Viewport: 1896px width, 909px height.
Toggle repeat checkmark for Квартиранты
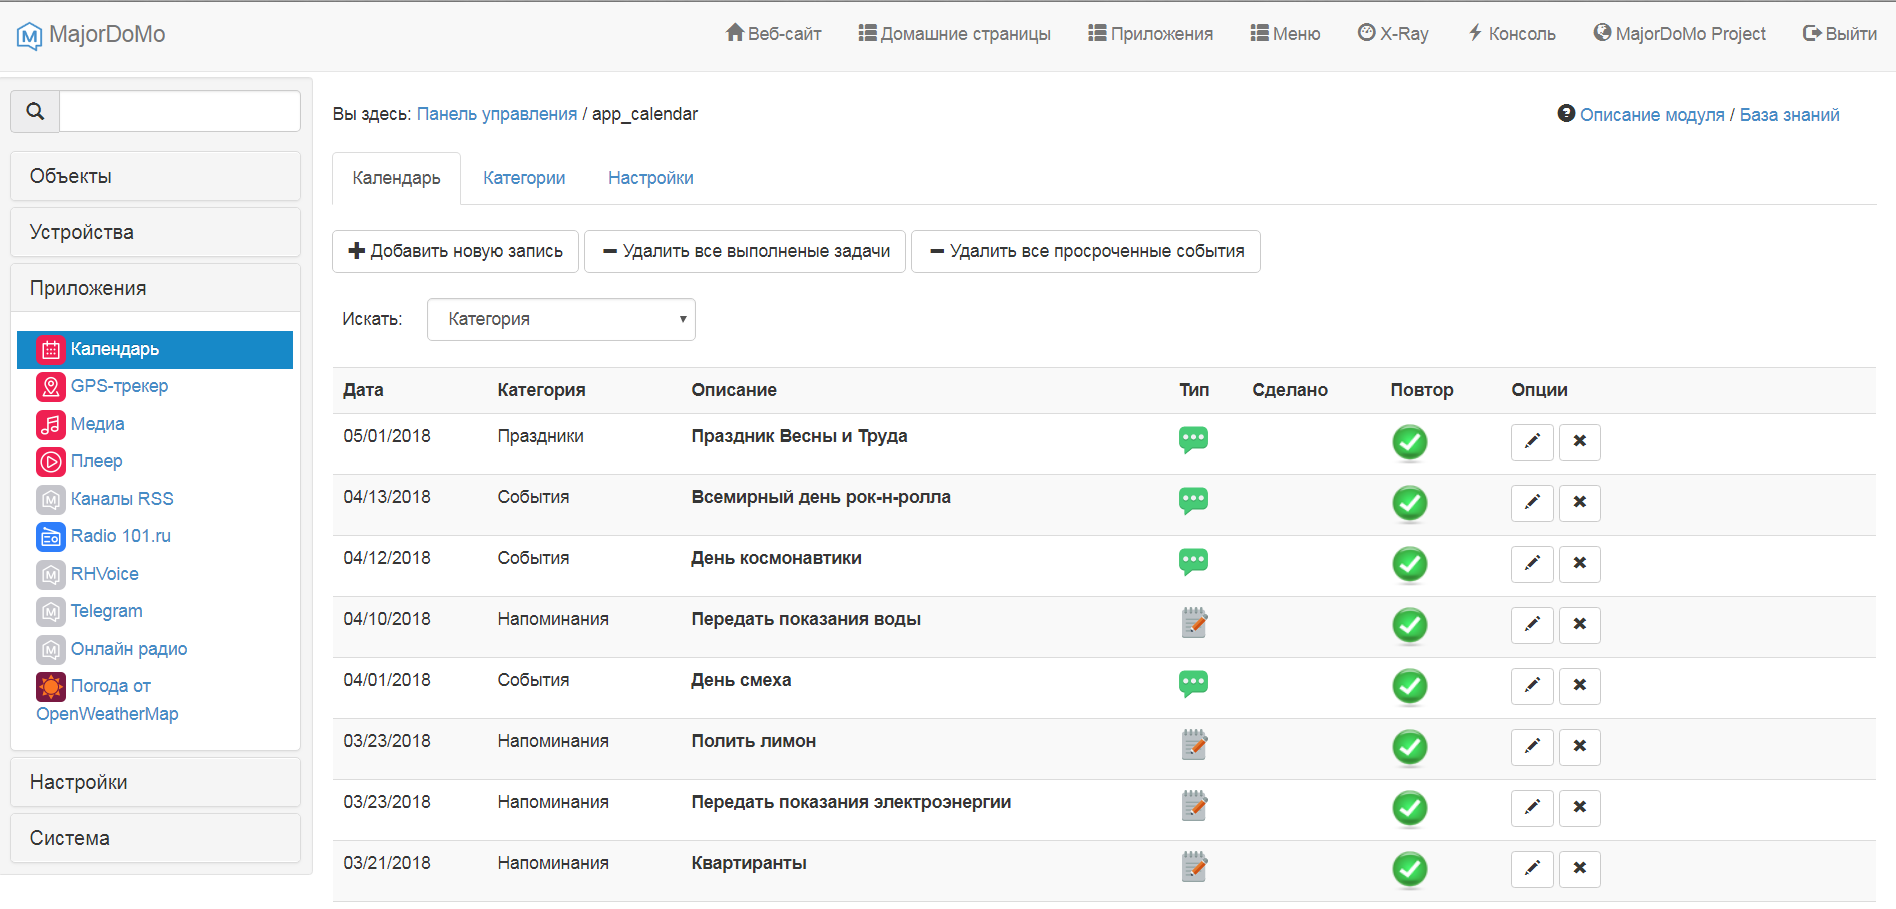(x=1409, y=869)
